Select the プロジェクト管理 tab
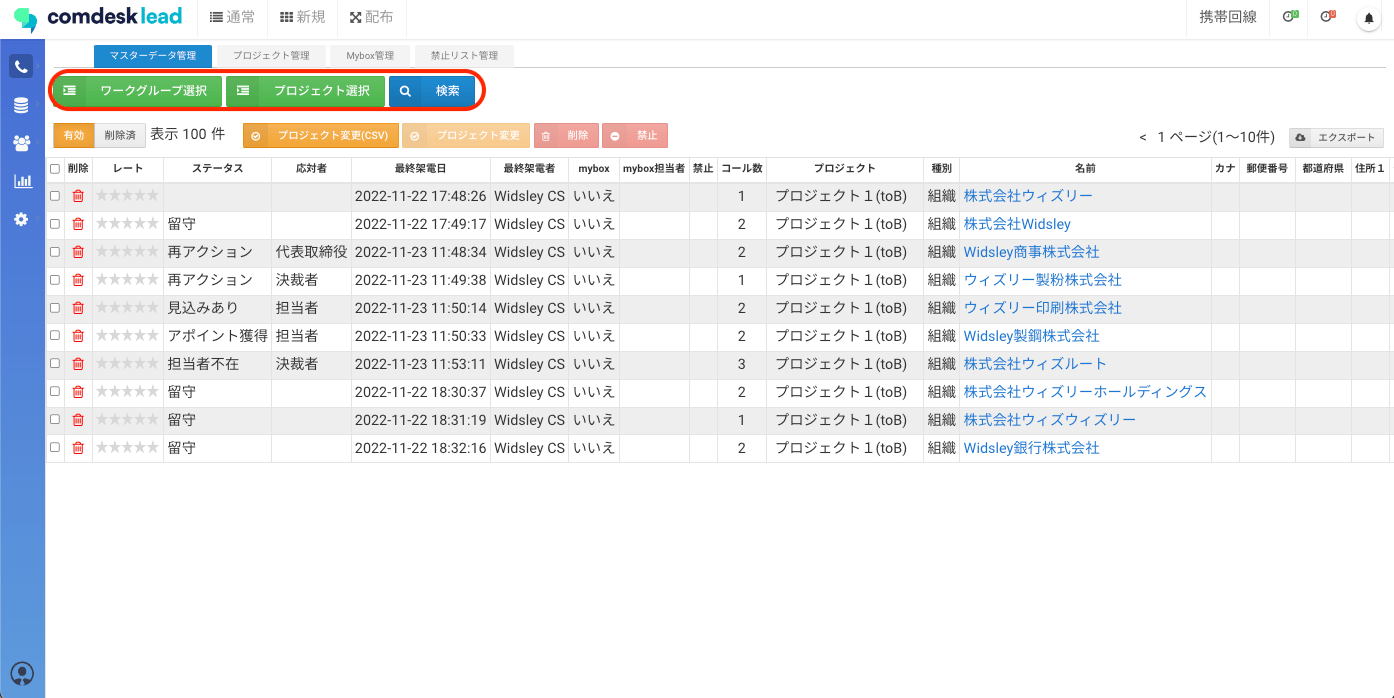 (x=271, y=56)
